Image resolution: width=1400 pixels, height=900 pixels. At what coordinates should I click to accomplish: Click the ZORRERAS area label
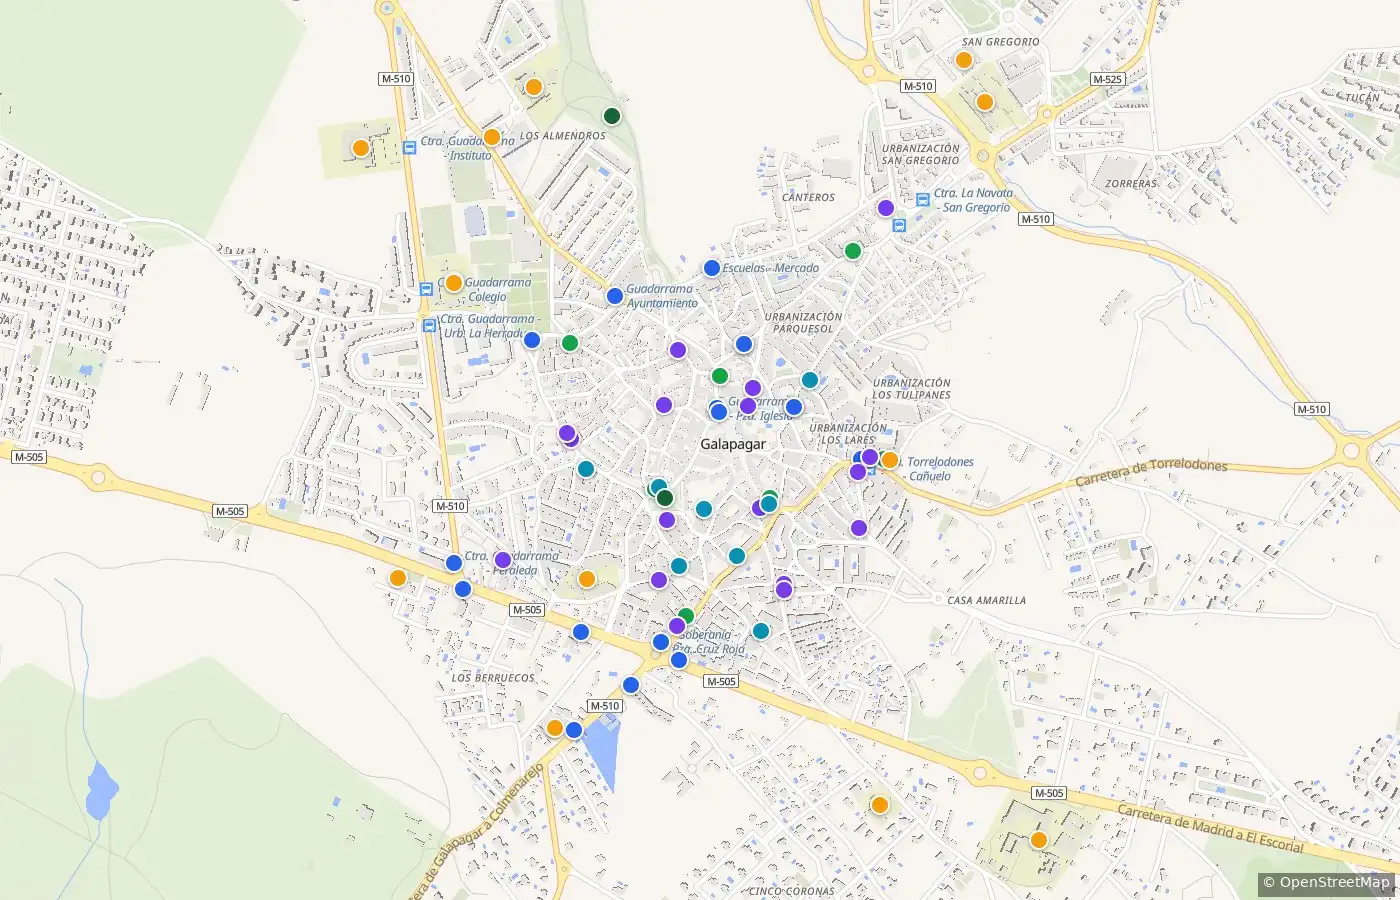[x=1131, y=184]
